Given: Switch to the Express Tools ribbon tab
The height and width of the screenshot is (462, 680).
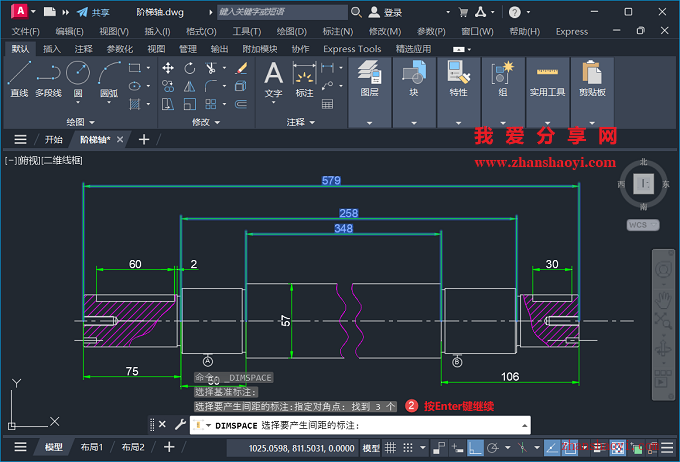Looking at the screenshot, I should point(352,49).
